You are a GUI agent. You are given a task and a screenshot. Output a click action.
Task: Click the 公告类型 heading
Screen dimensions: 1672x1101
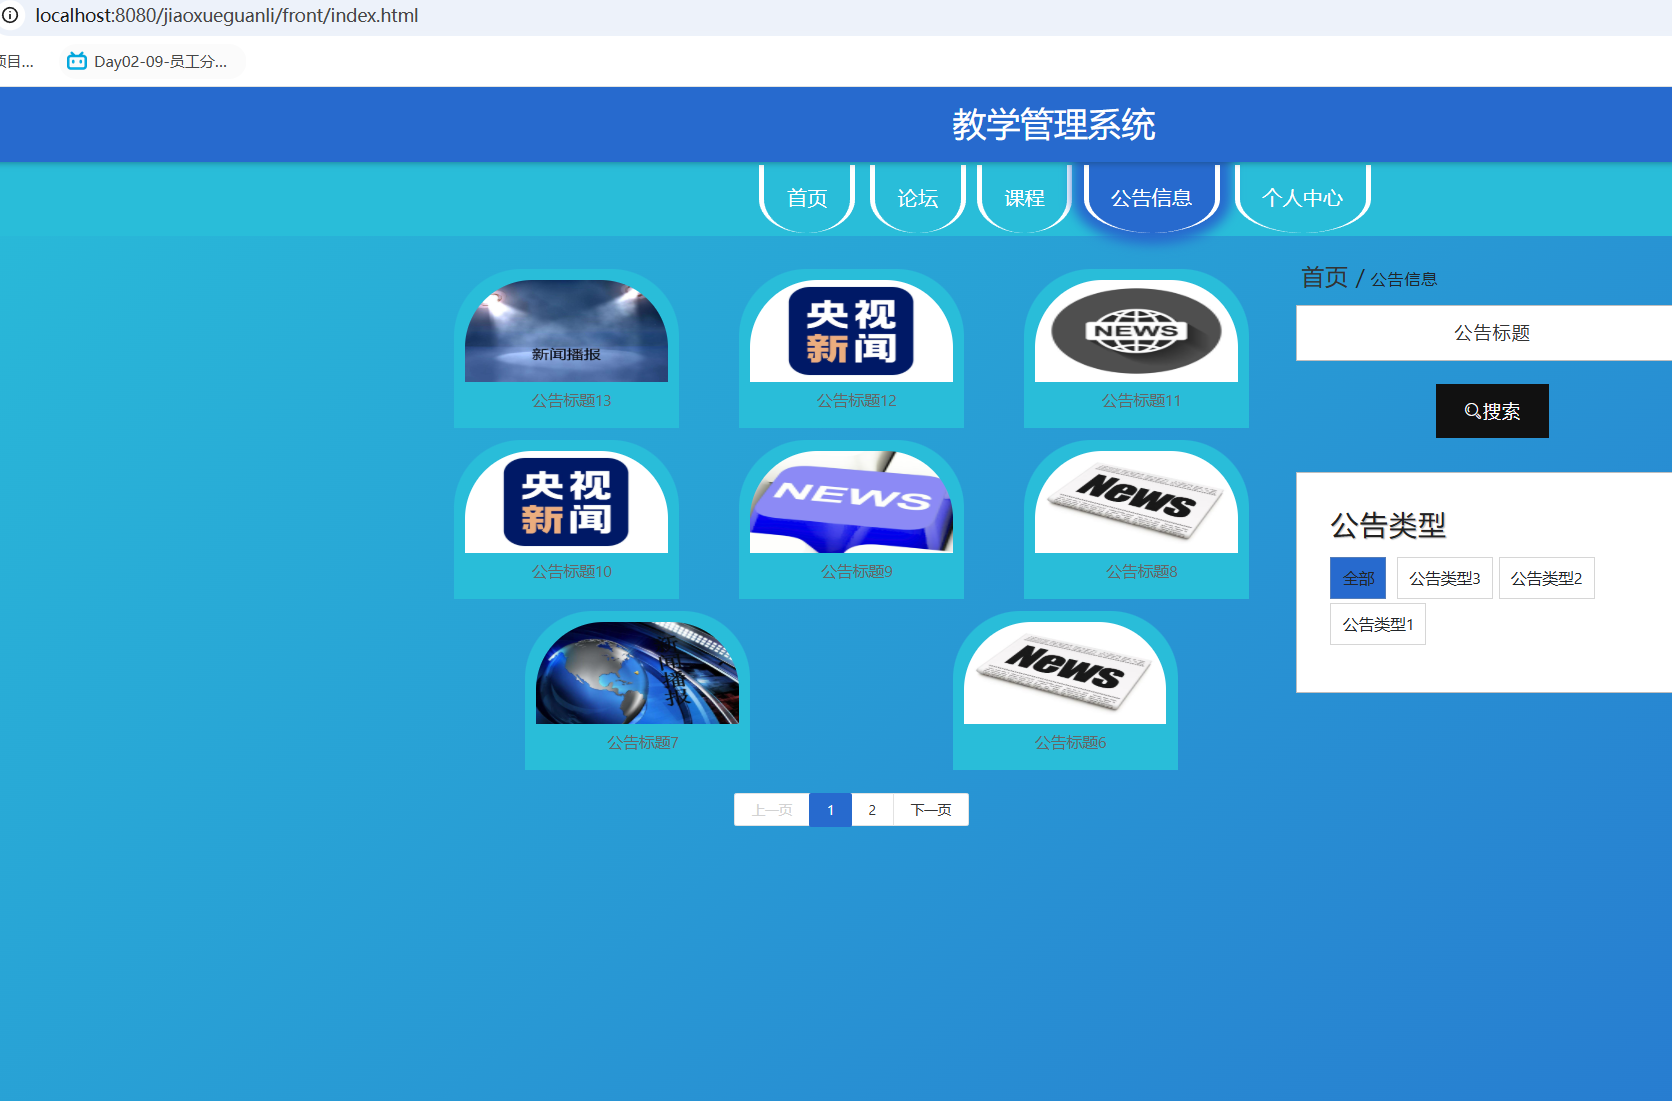point(1387,525)
